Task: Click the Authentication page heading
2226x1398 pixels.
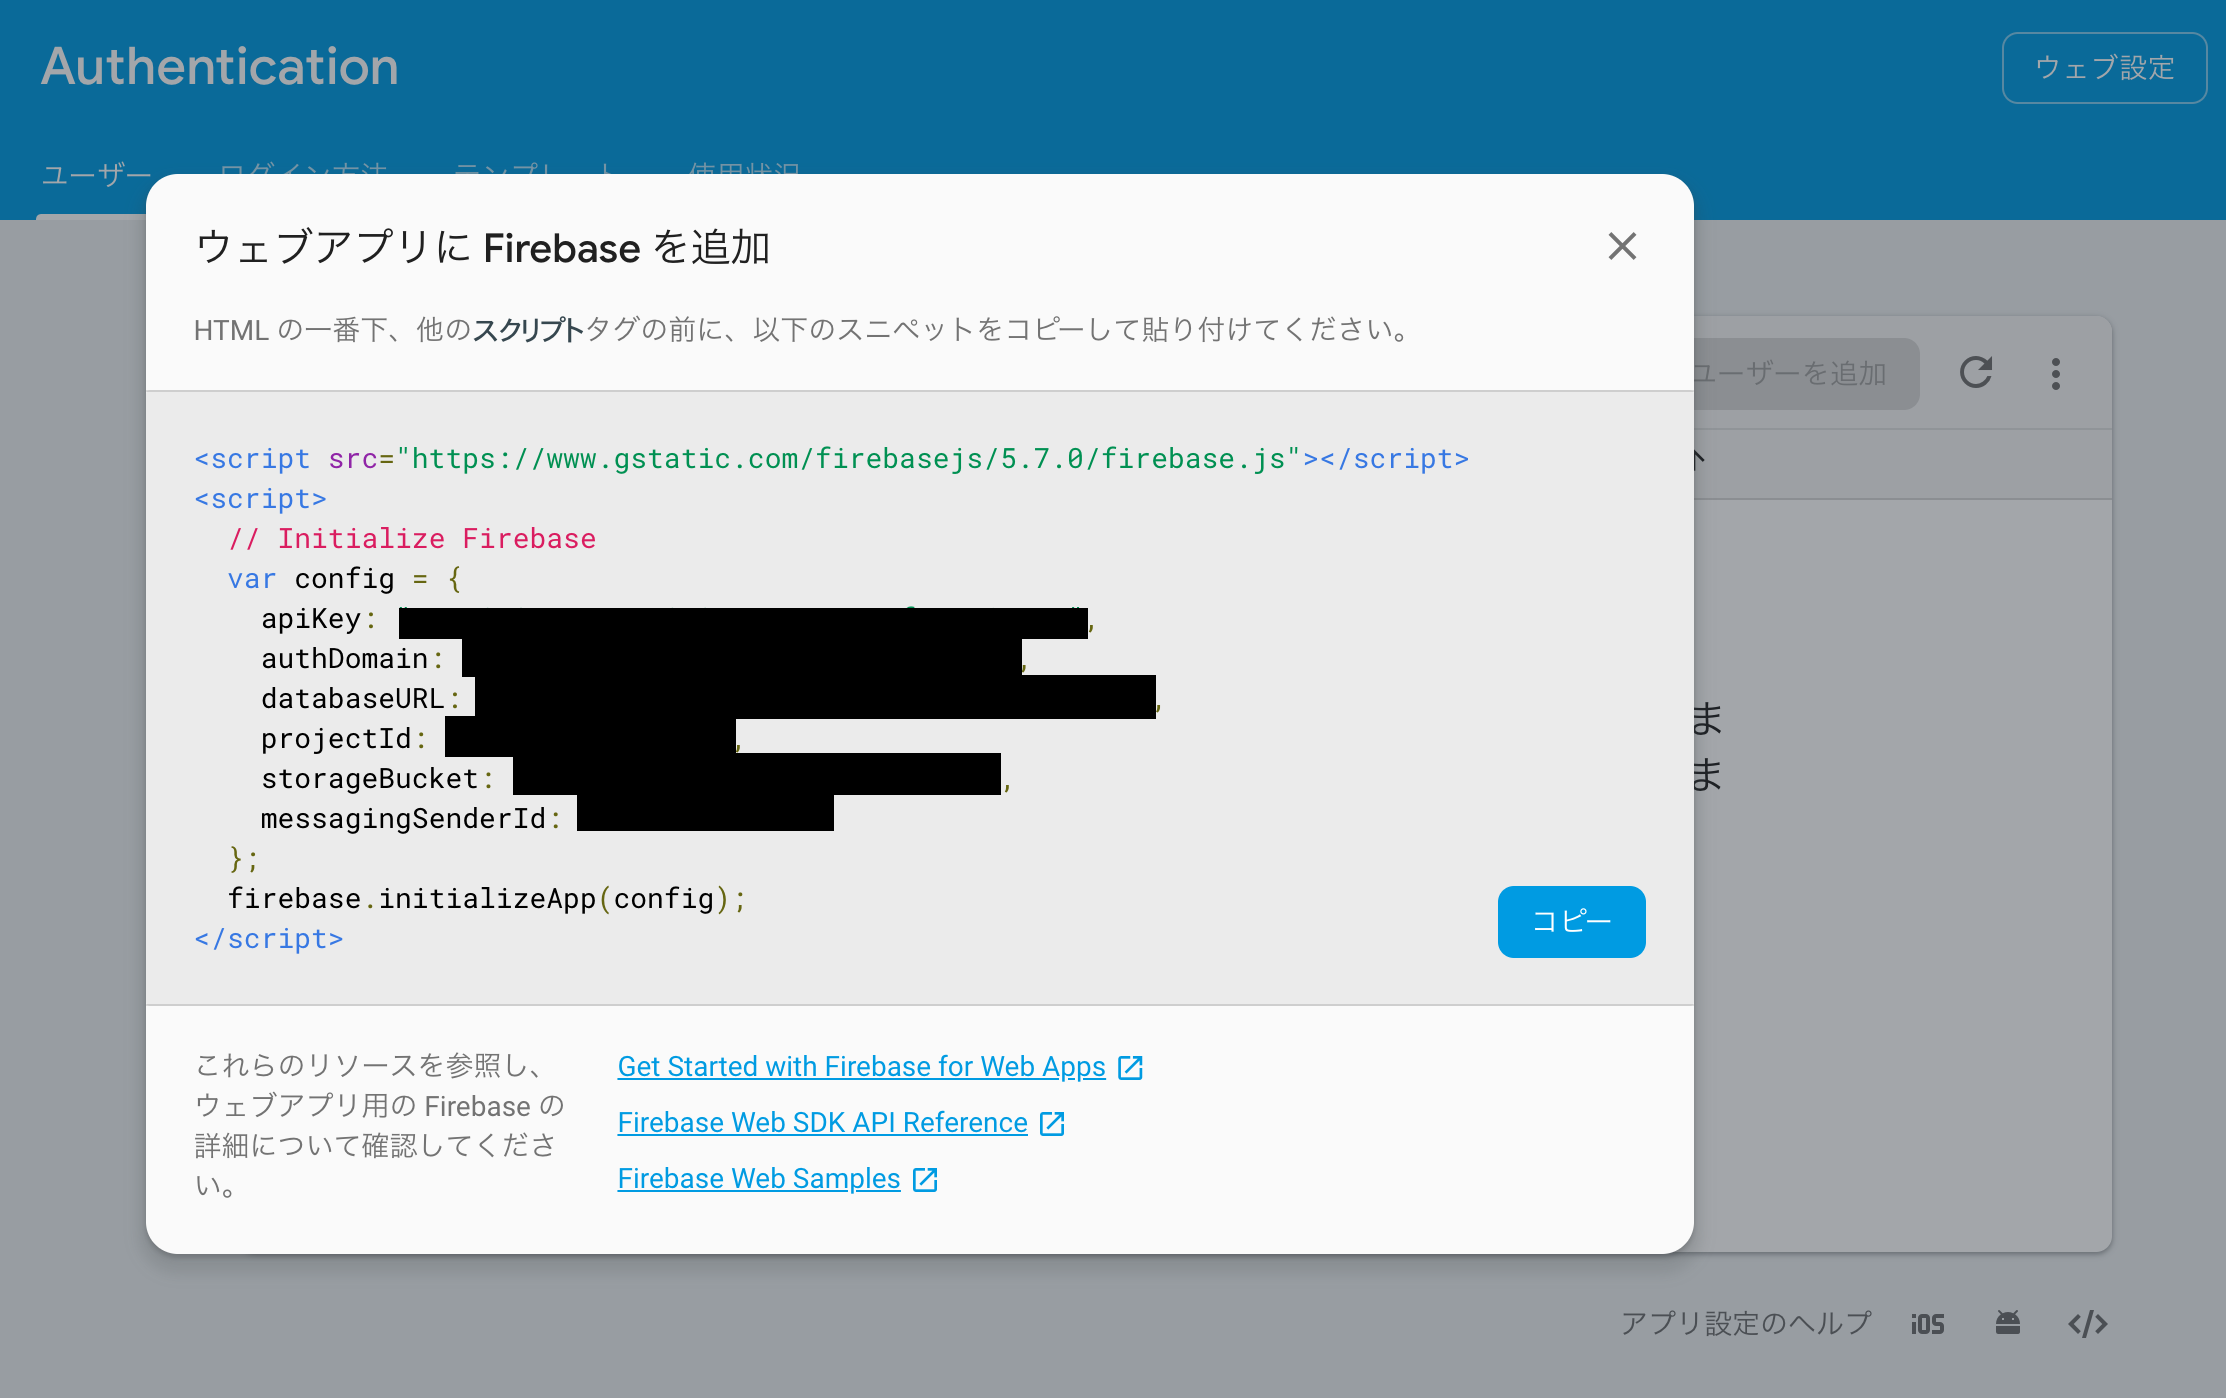Action: (x=220, y=67)
